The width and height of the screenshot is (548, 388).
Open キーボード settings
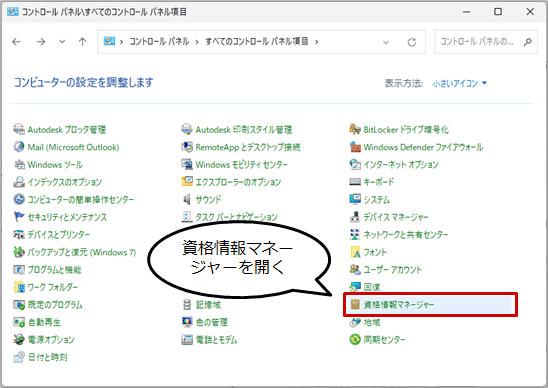point(372,182)
